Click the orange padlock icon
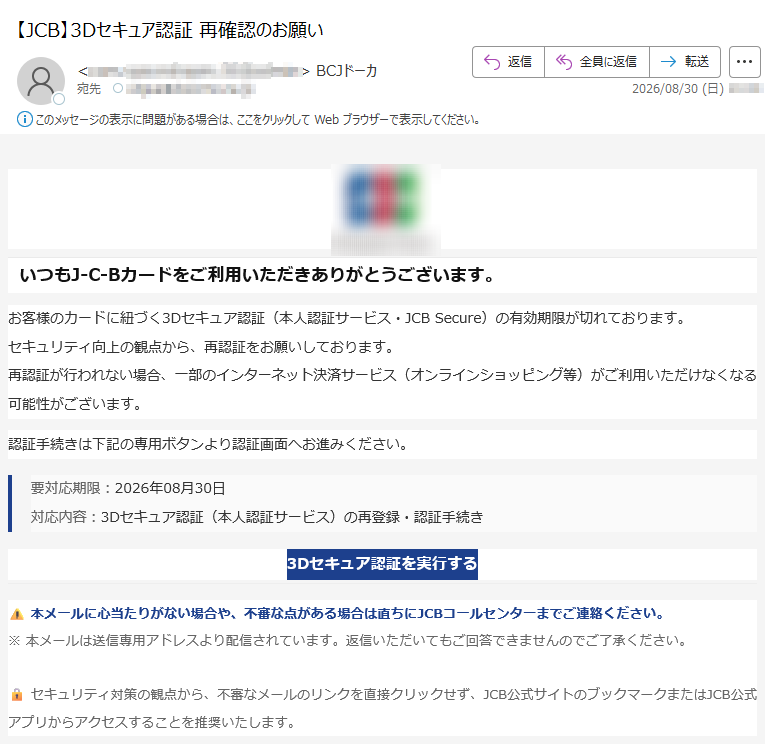This screenshot has height=744, width=765. click(x=17, y=694)
